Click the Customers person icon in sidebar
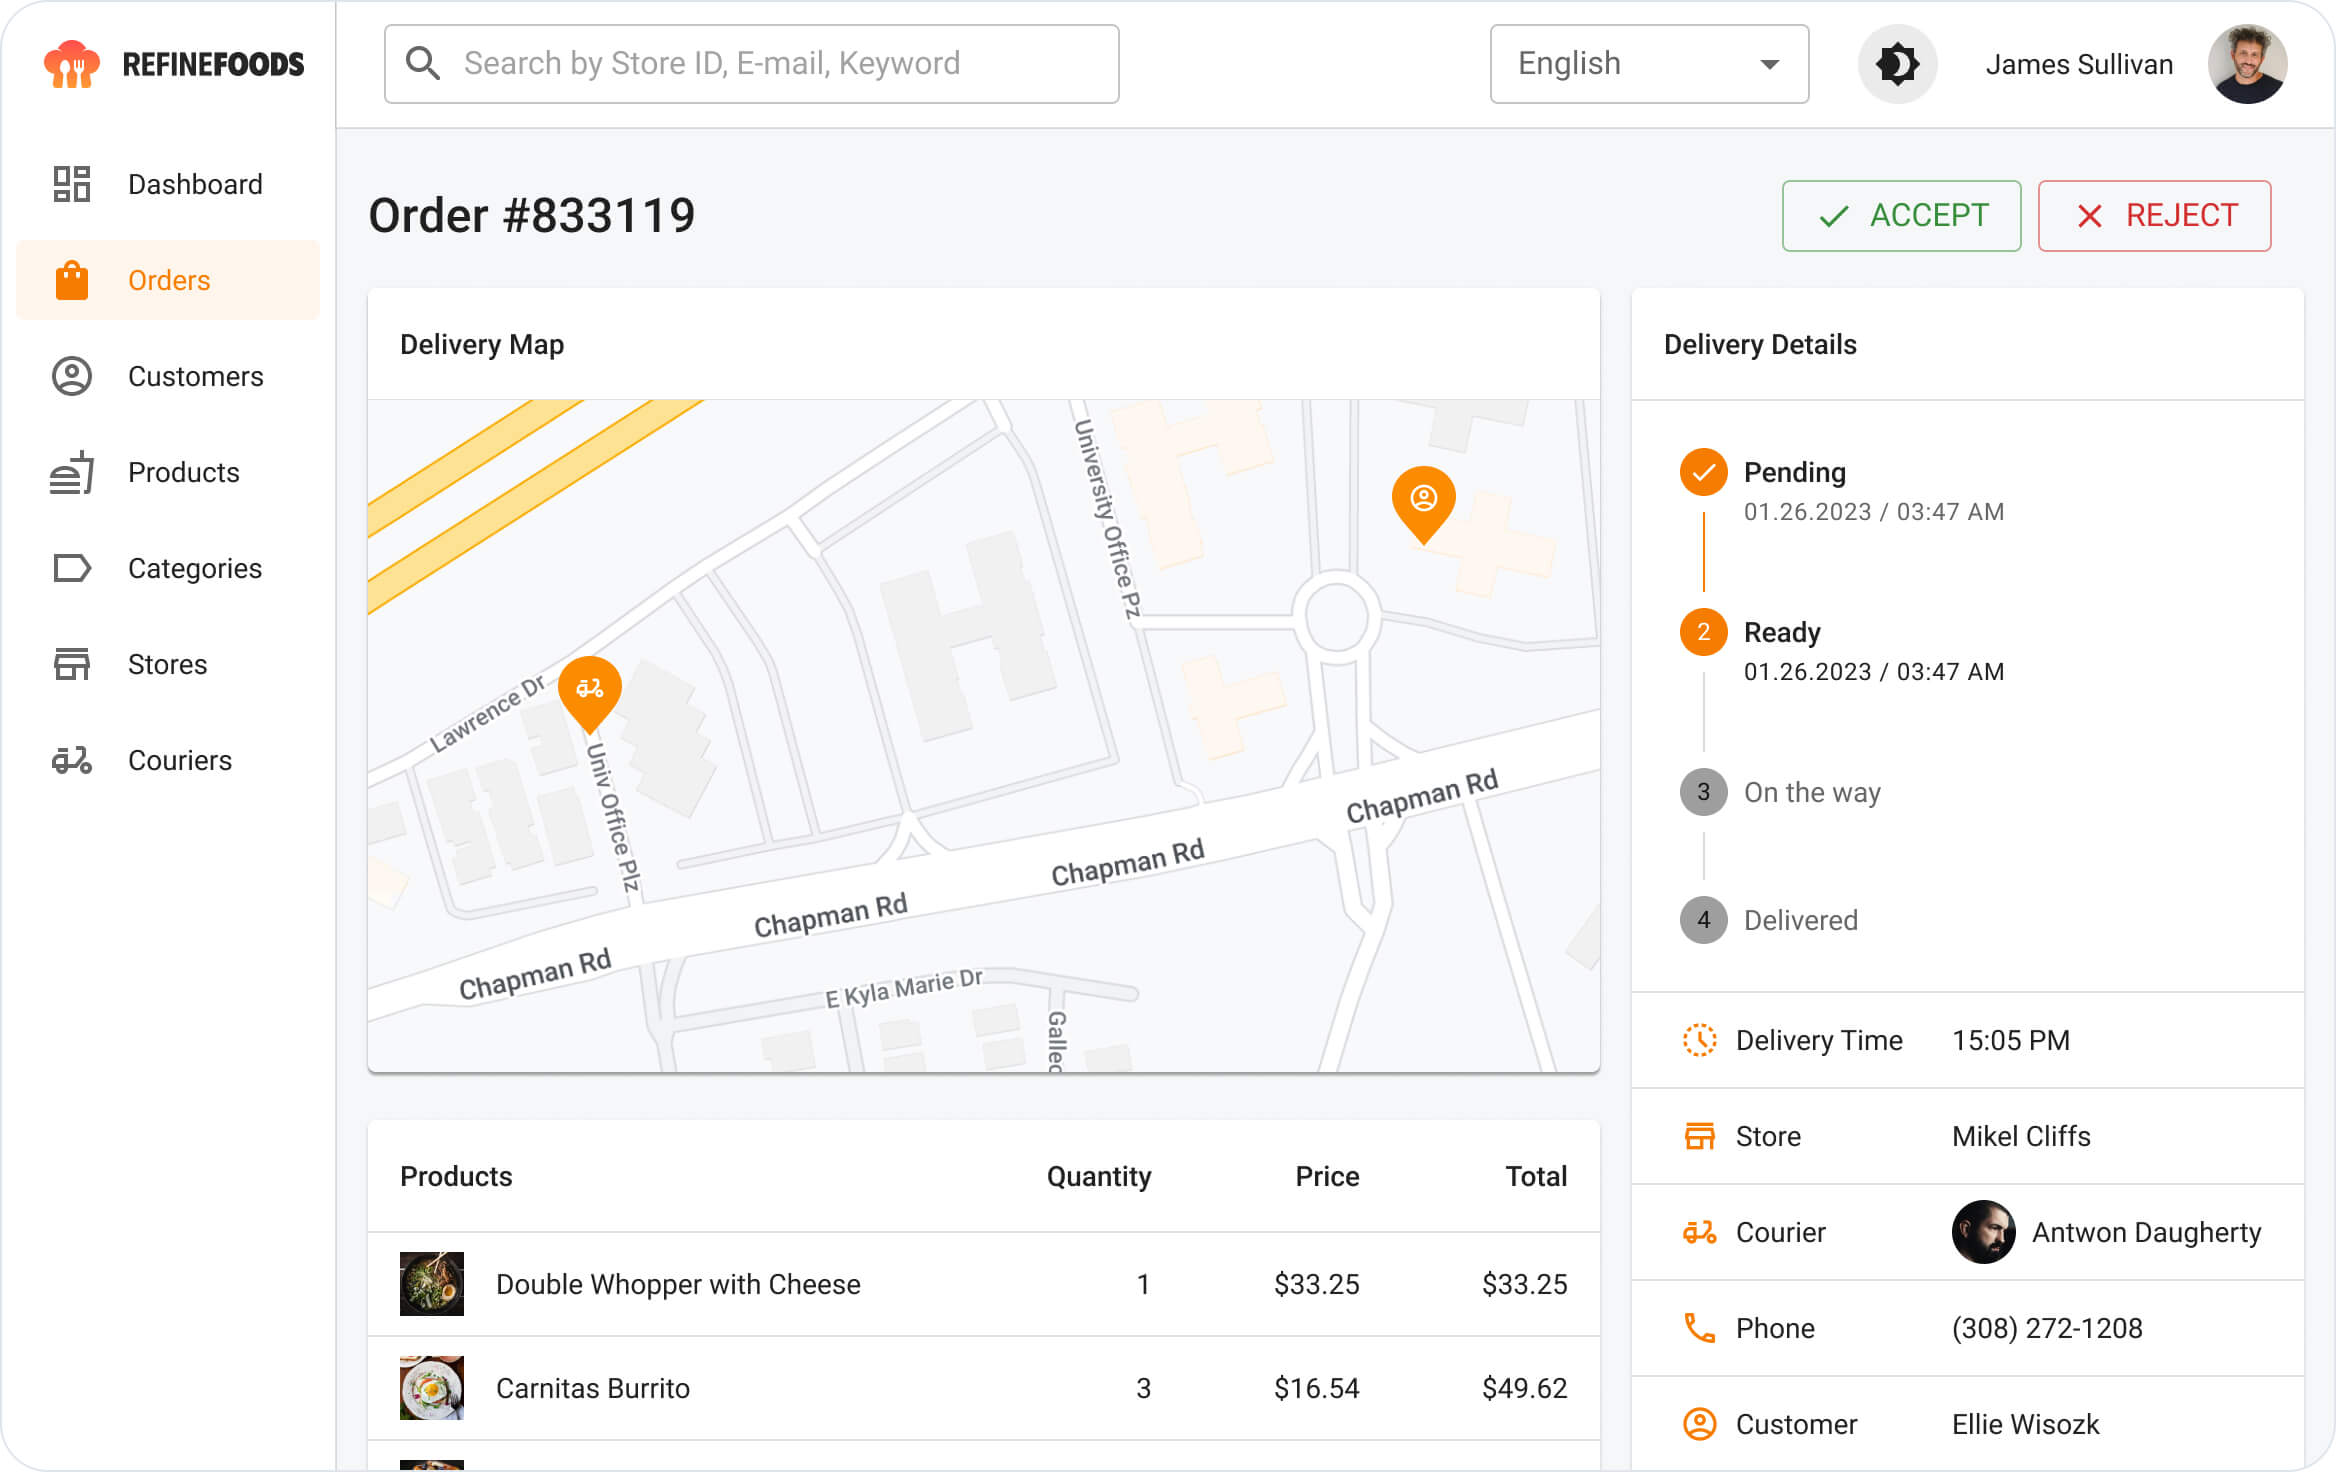The width and height of the screenshot is (2336, 1472). (71, 376)
